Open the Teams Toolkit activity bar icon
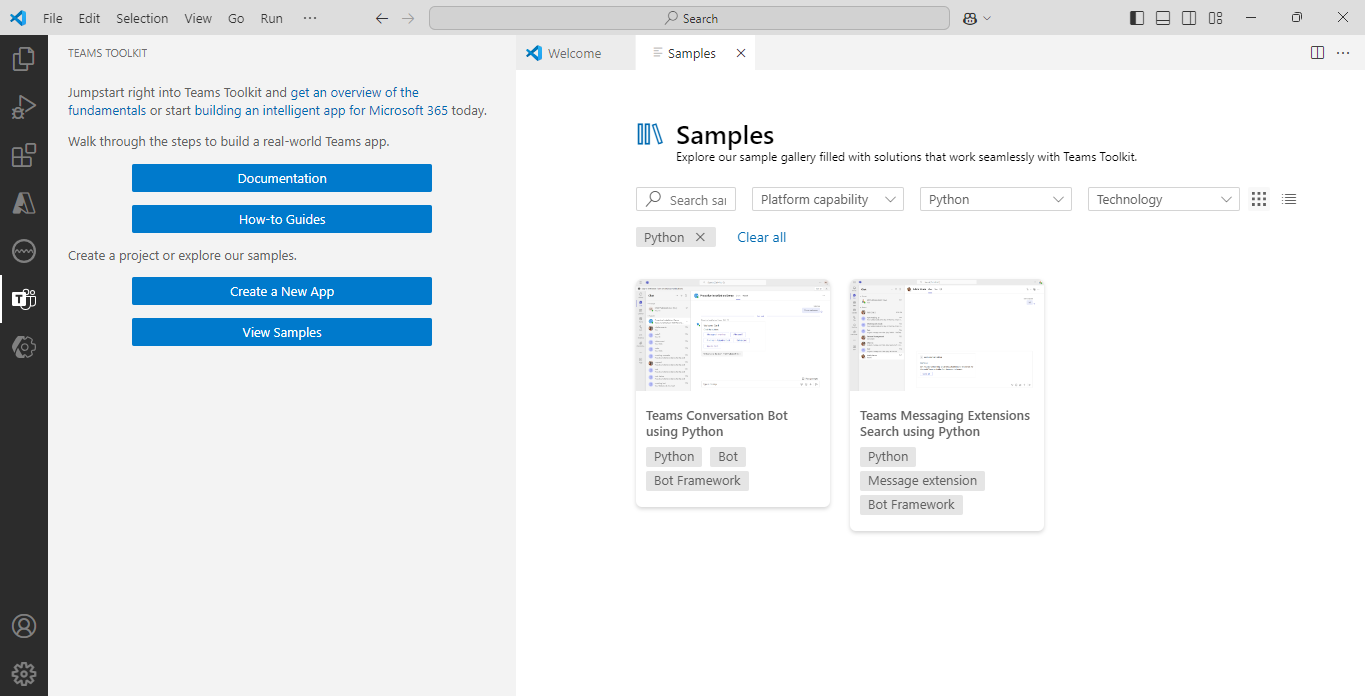 [x=23, y=299]
